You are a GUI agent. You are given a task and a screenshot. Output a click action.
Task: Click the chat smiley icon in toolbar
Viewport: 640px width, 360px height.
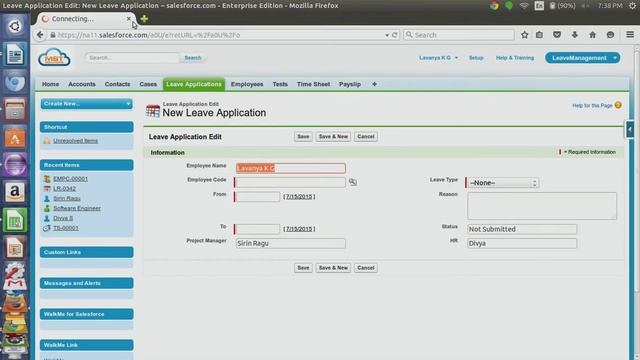click(x=610, y=35)
